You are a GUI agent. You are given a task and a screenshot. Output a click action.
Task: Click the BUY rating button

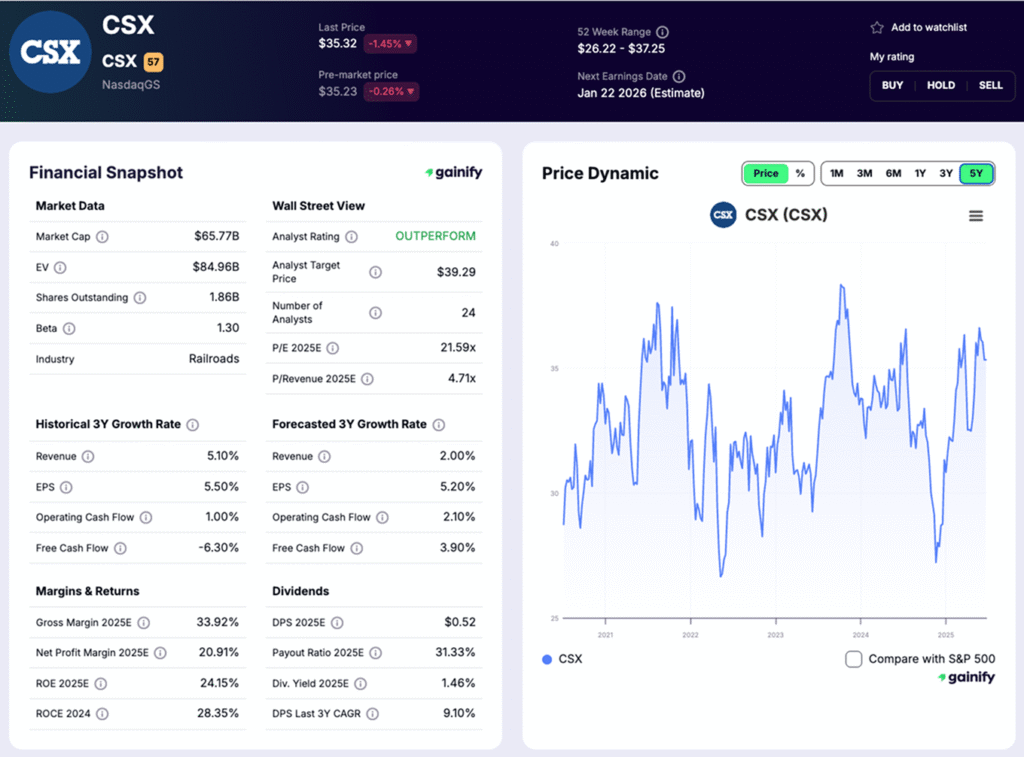click(x=891, y=86)
